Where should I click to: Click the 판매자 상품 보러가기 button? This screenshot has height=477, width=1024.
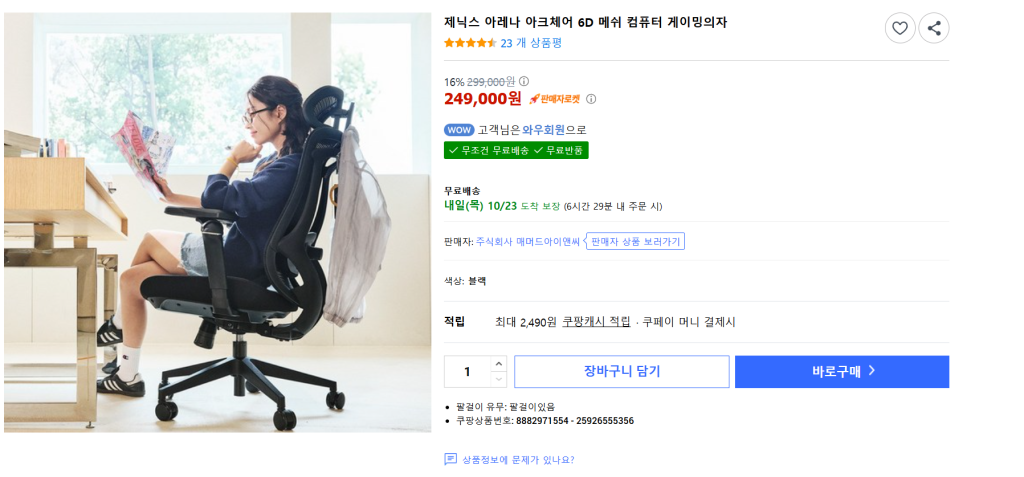(x=635, y=242)
